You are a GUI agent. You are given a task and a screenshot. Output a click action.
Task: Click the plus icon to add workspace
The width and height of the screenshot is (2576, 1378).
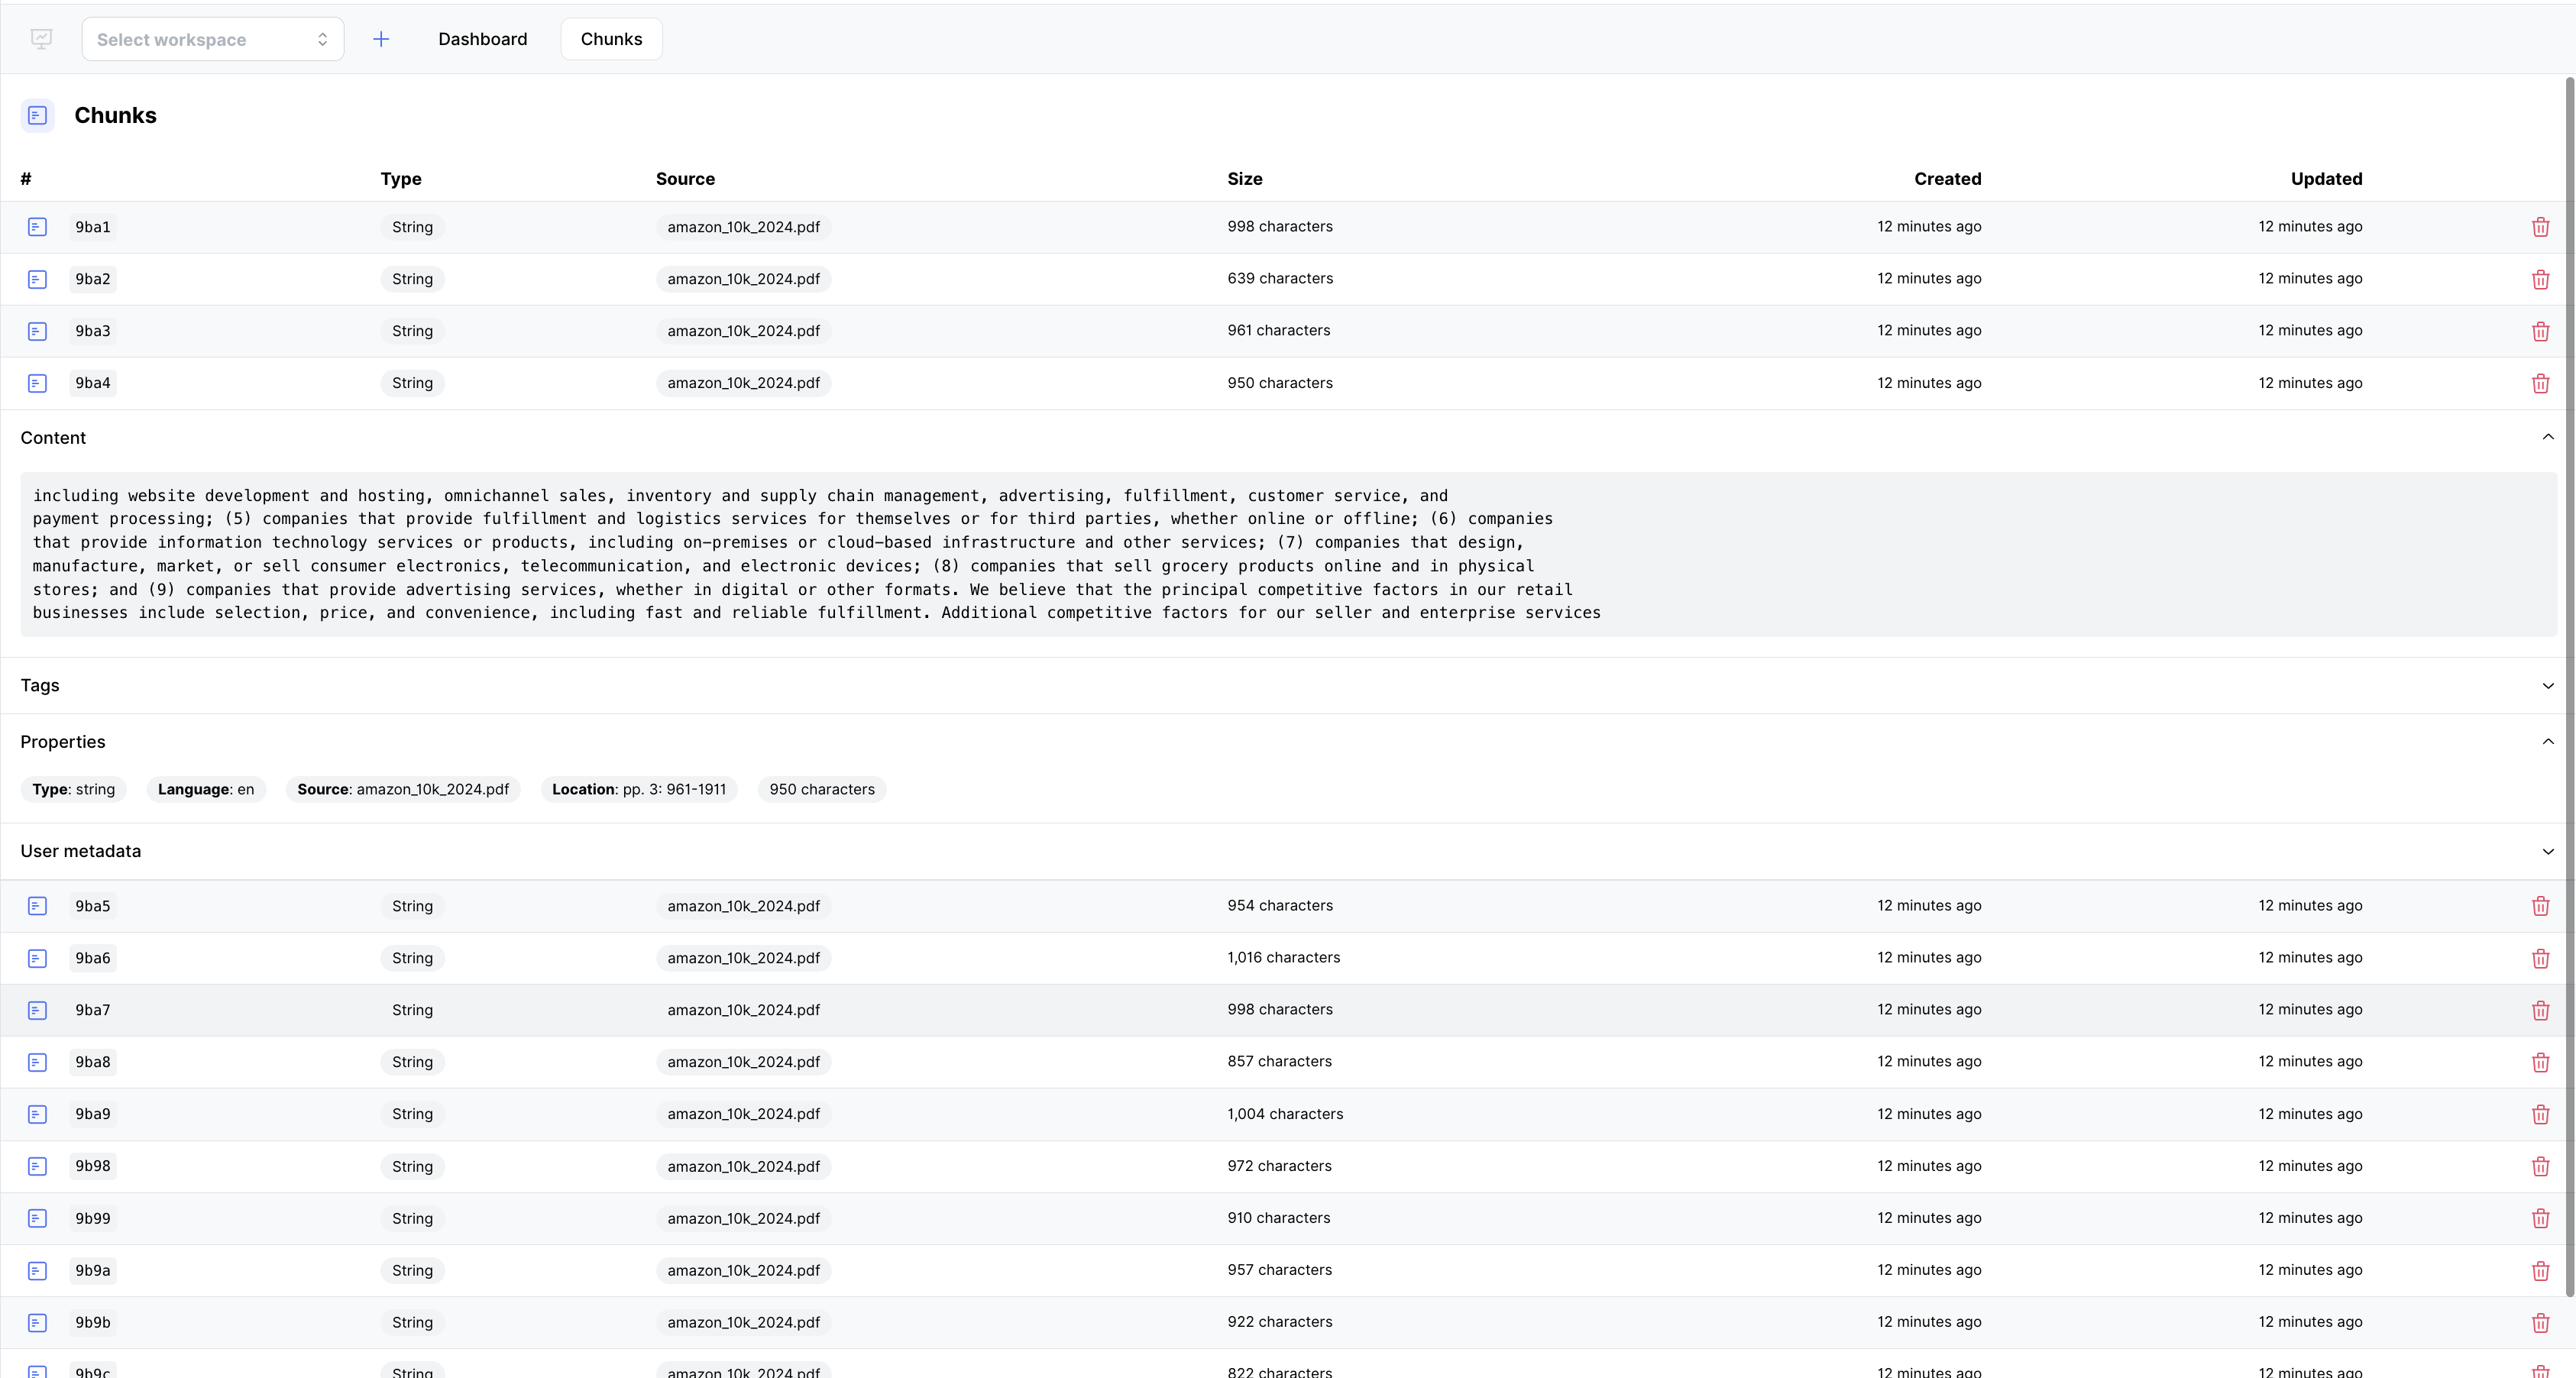pyautogui.click(x=381, y=39)
